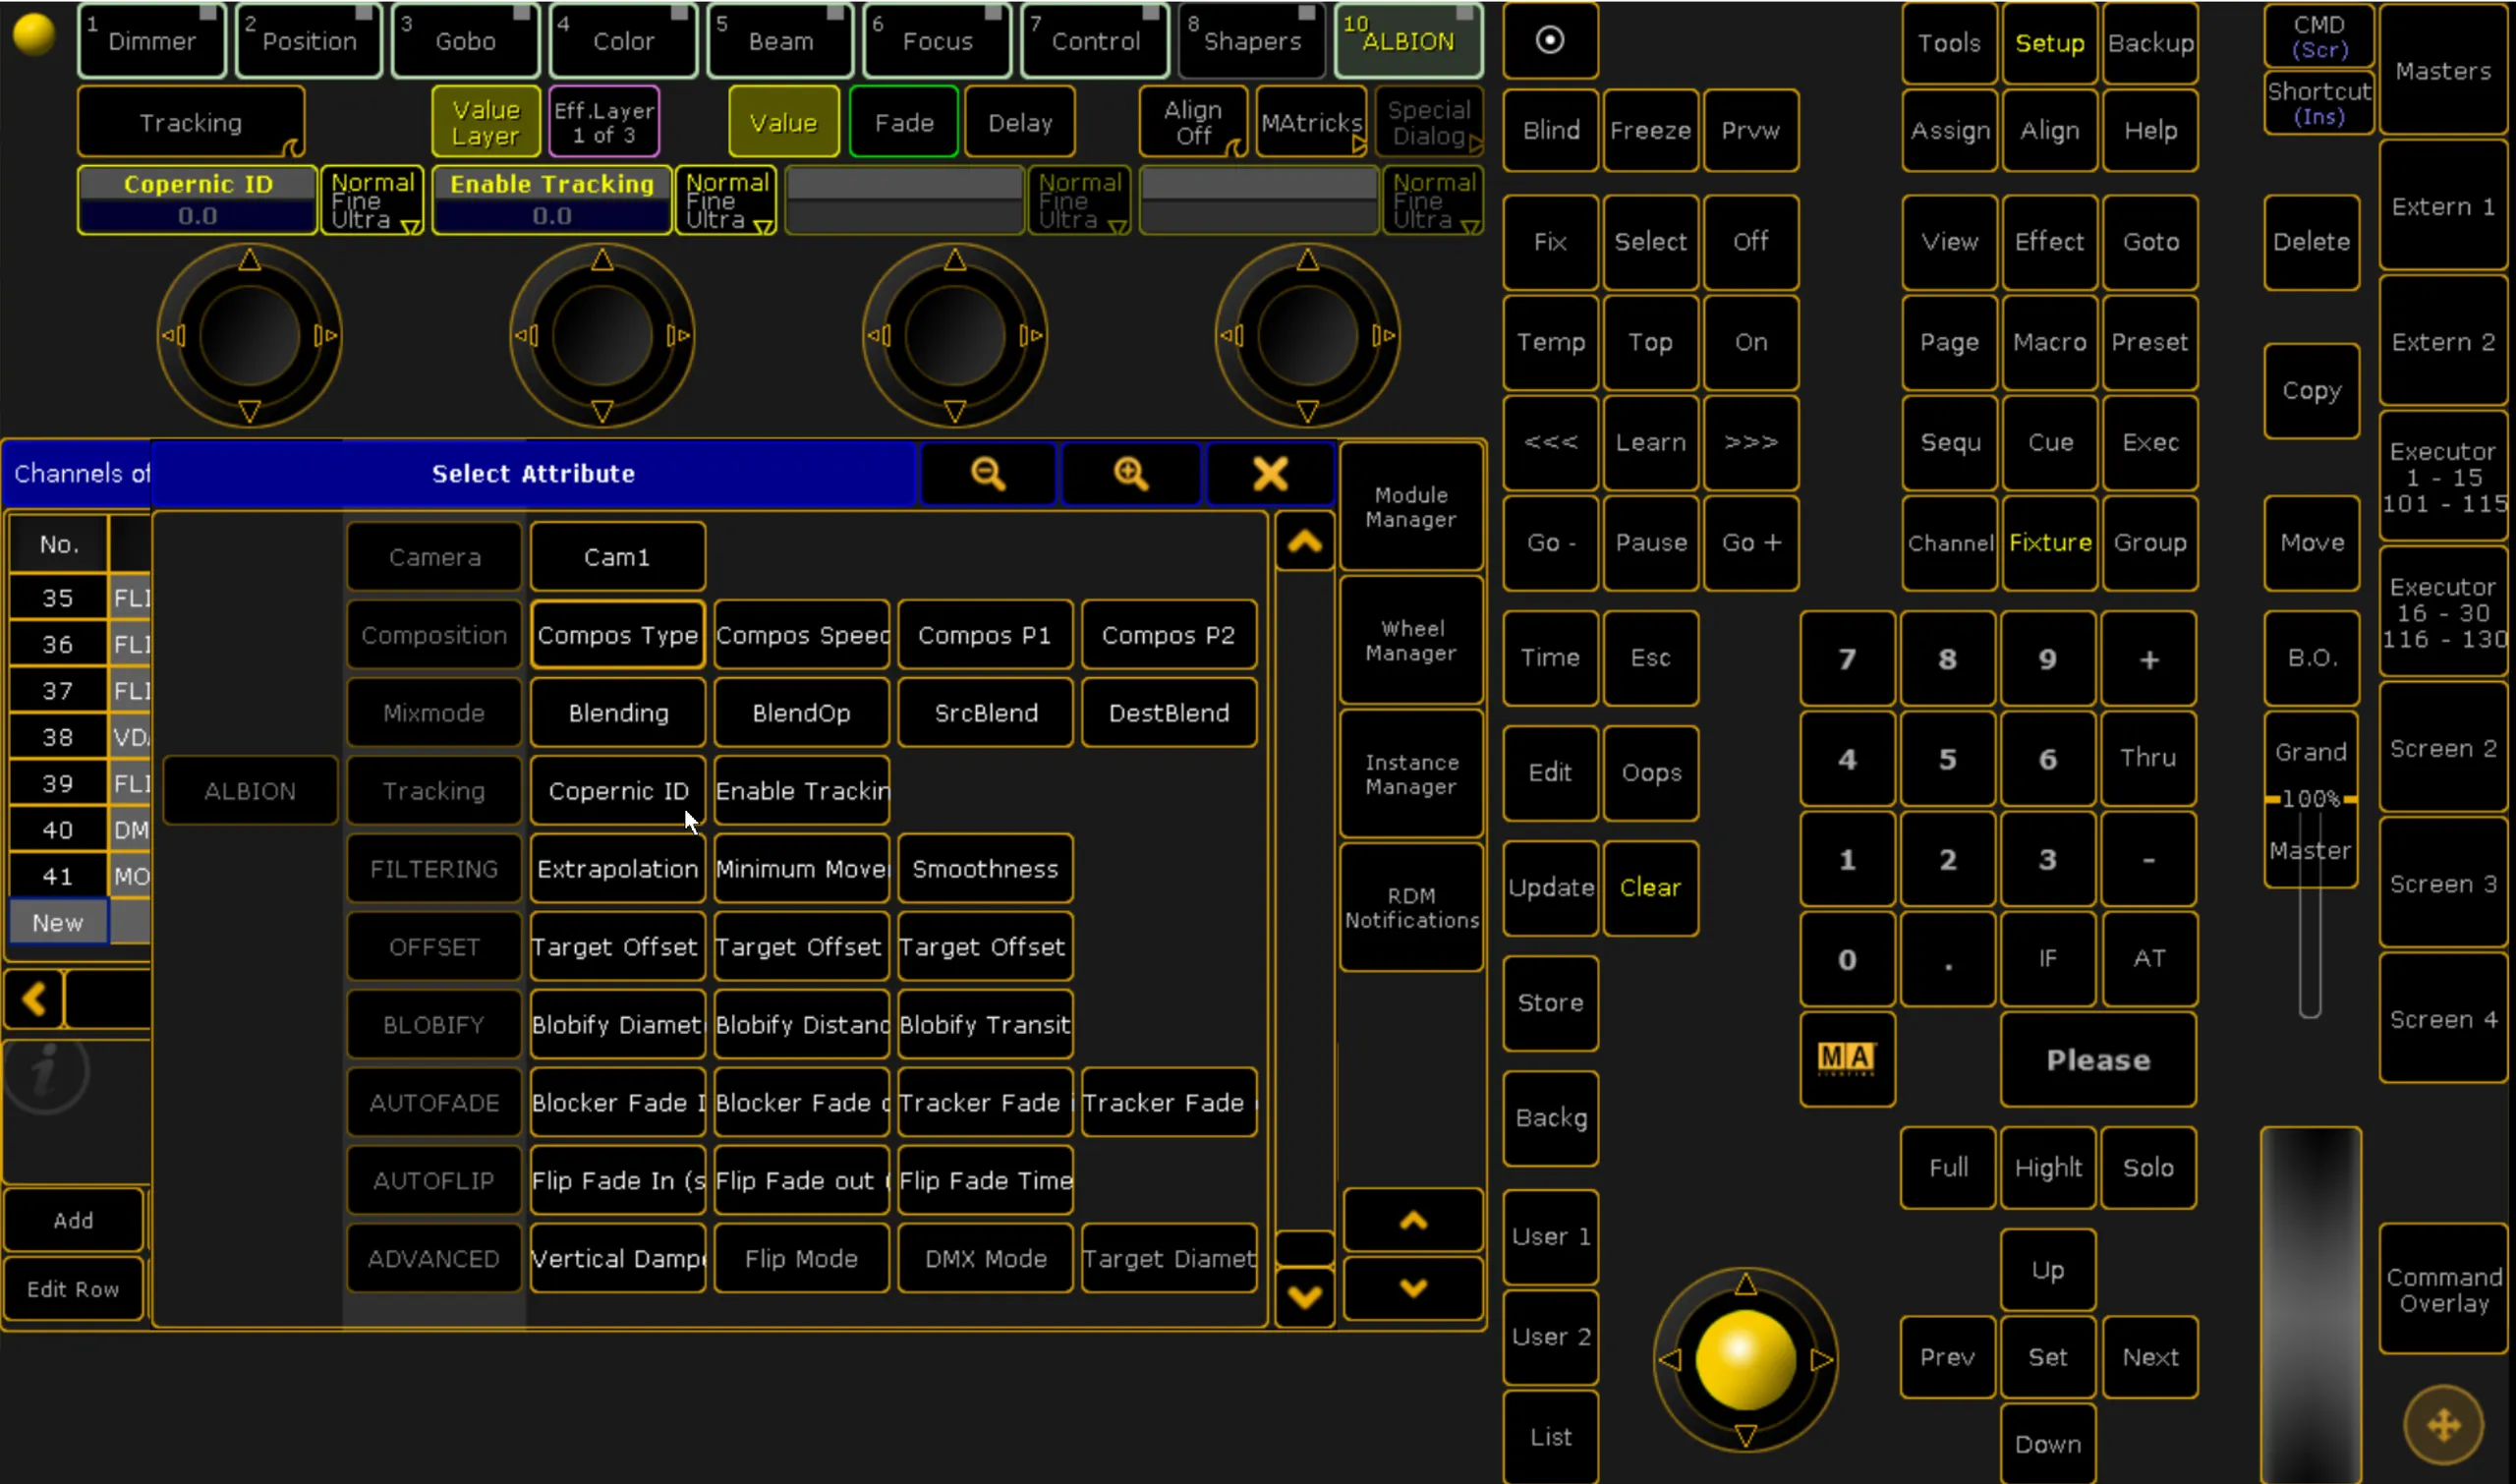Expand the MAtricks button

point(1312,122)
